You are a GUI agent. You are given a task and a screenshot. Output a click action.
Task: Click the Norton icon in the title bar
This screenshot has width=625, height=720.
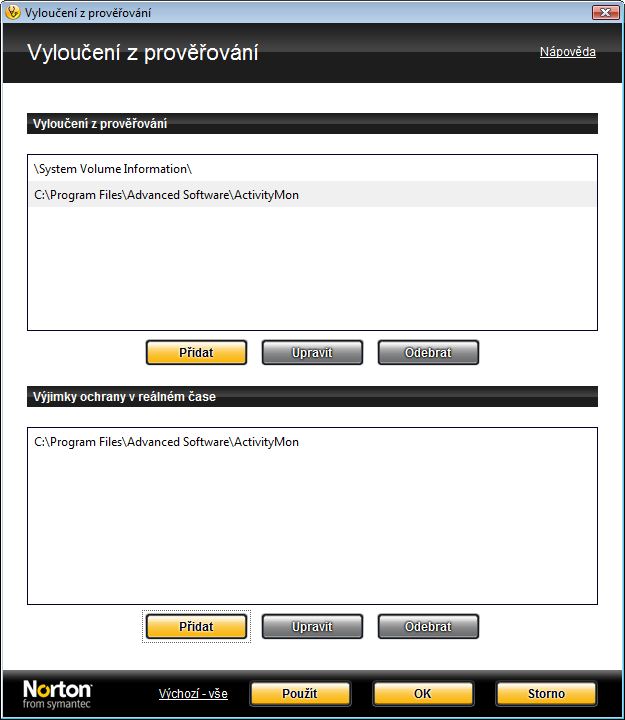[13, 12]
